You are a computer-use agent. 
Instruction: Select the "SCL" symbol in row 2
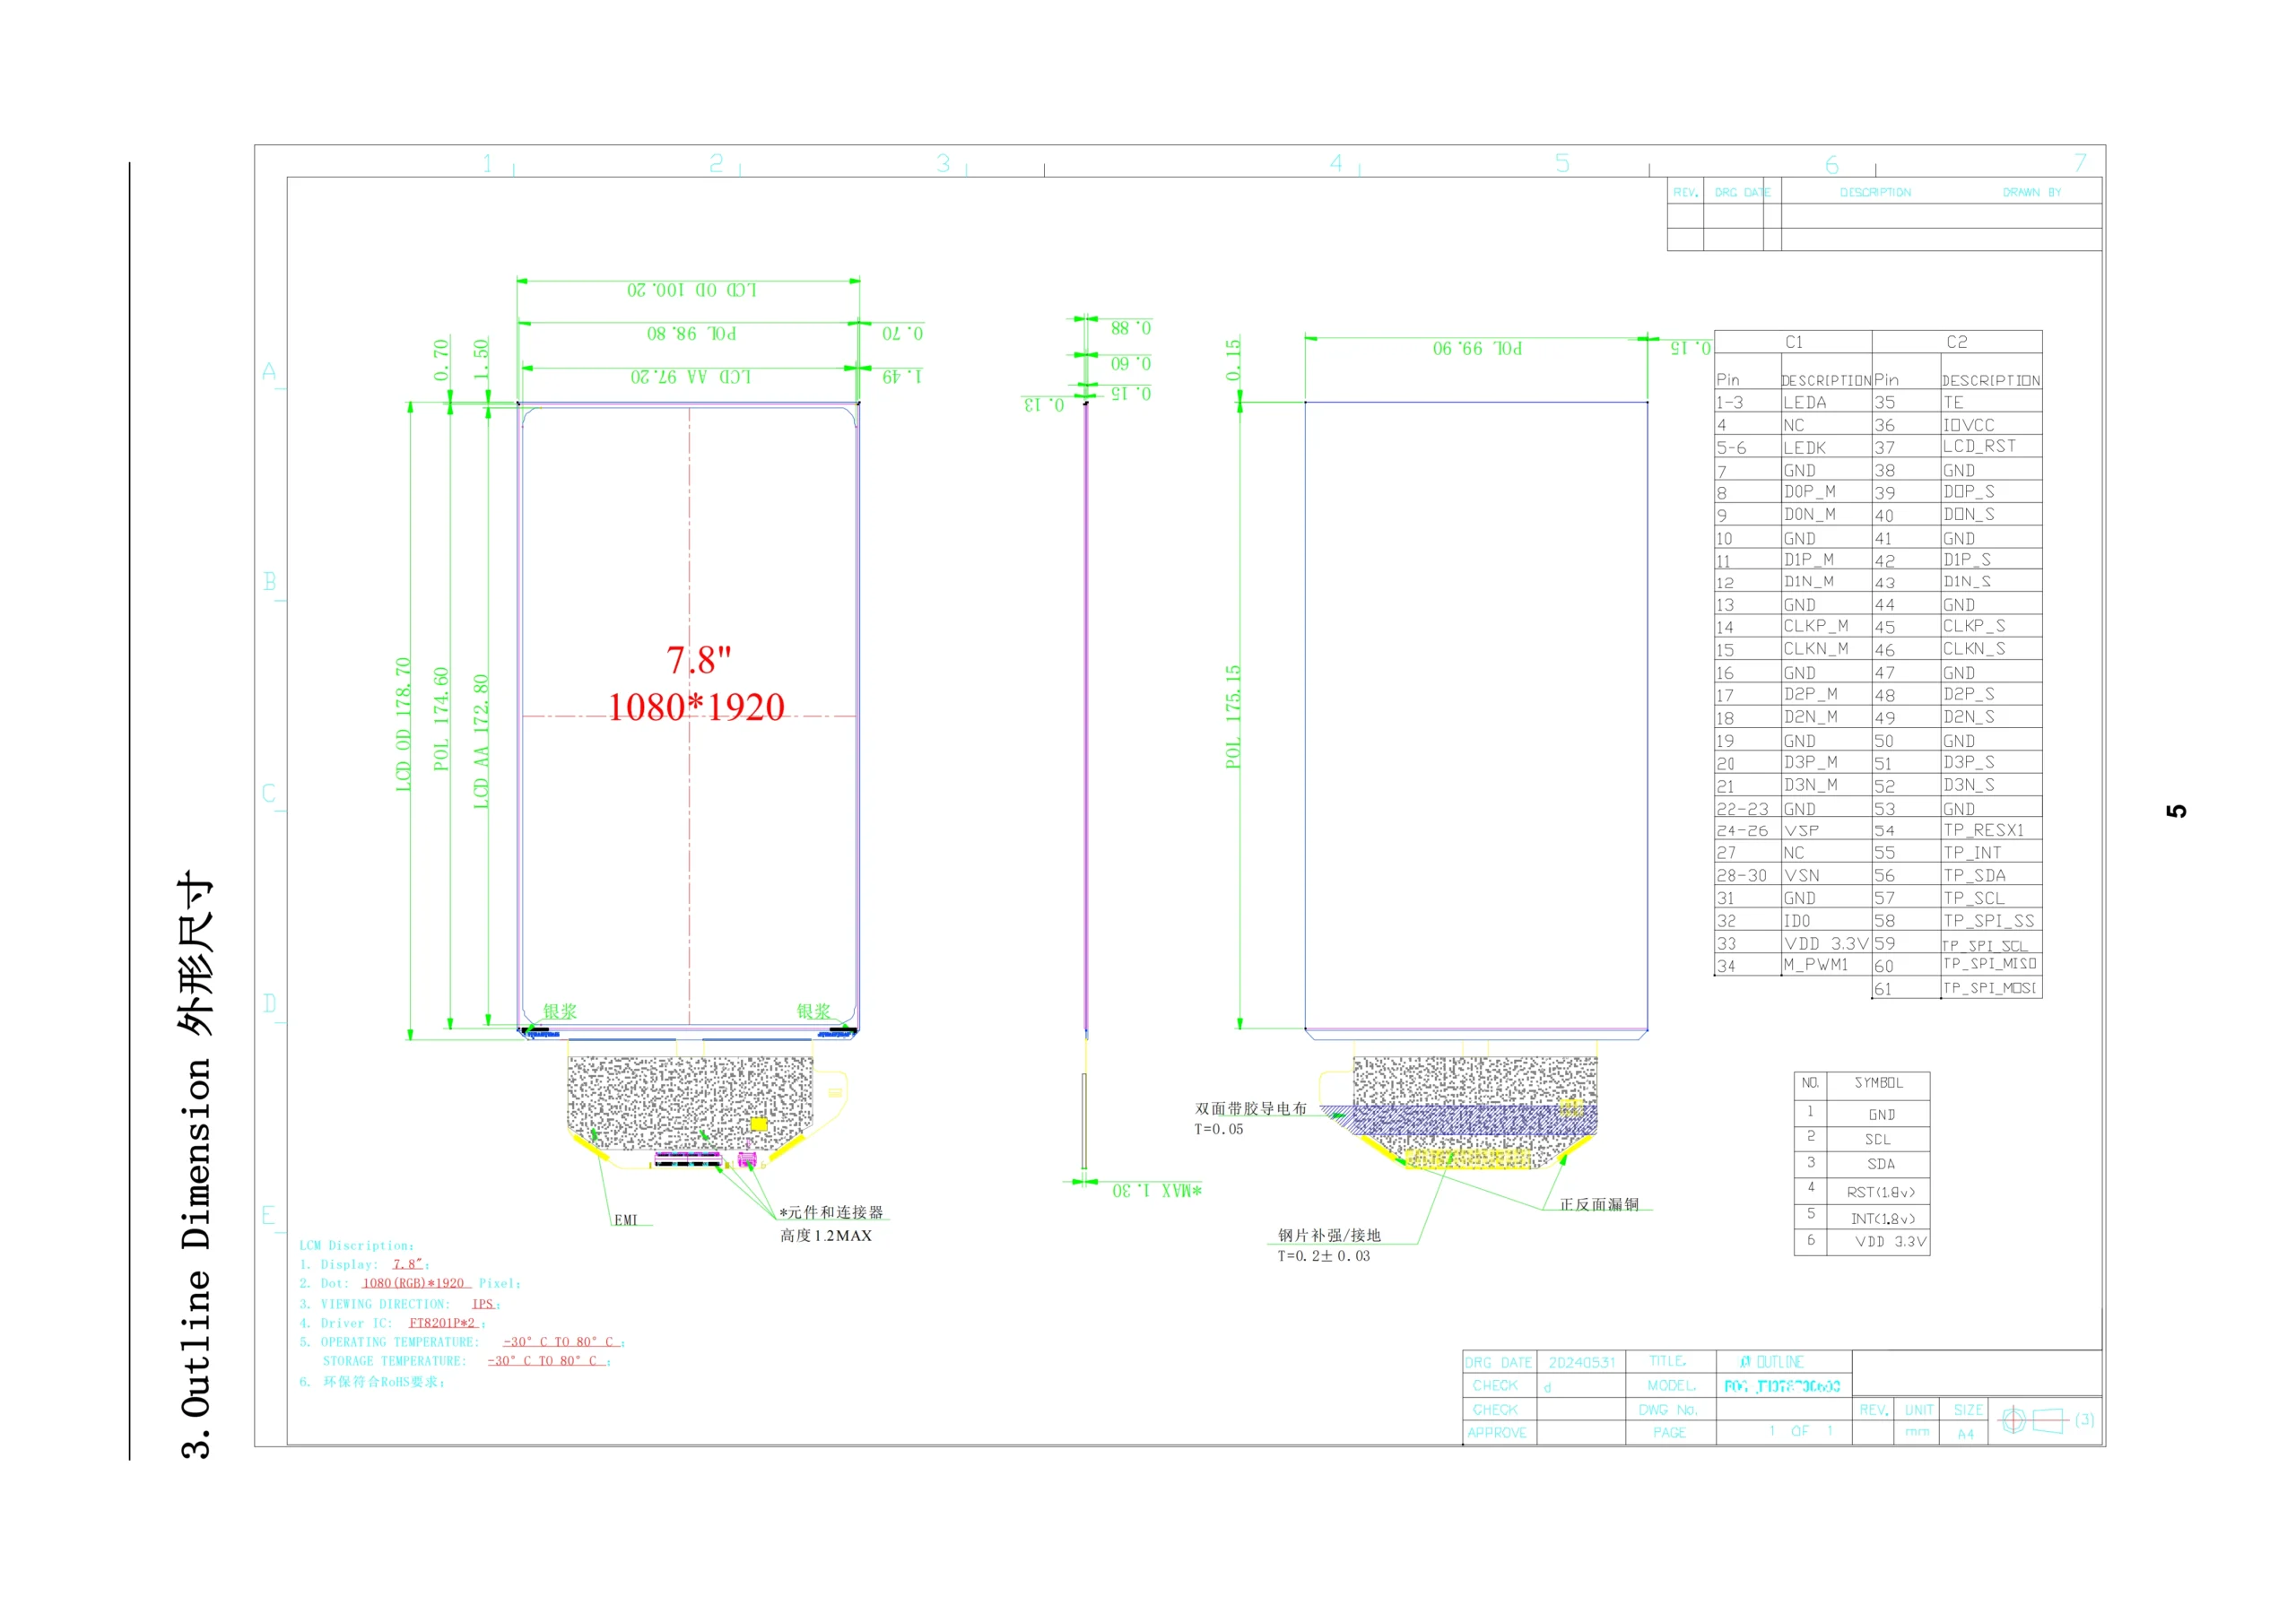pyautogui.click(x=1878, y=1140)
